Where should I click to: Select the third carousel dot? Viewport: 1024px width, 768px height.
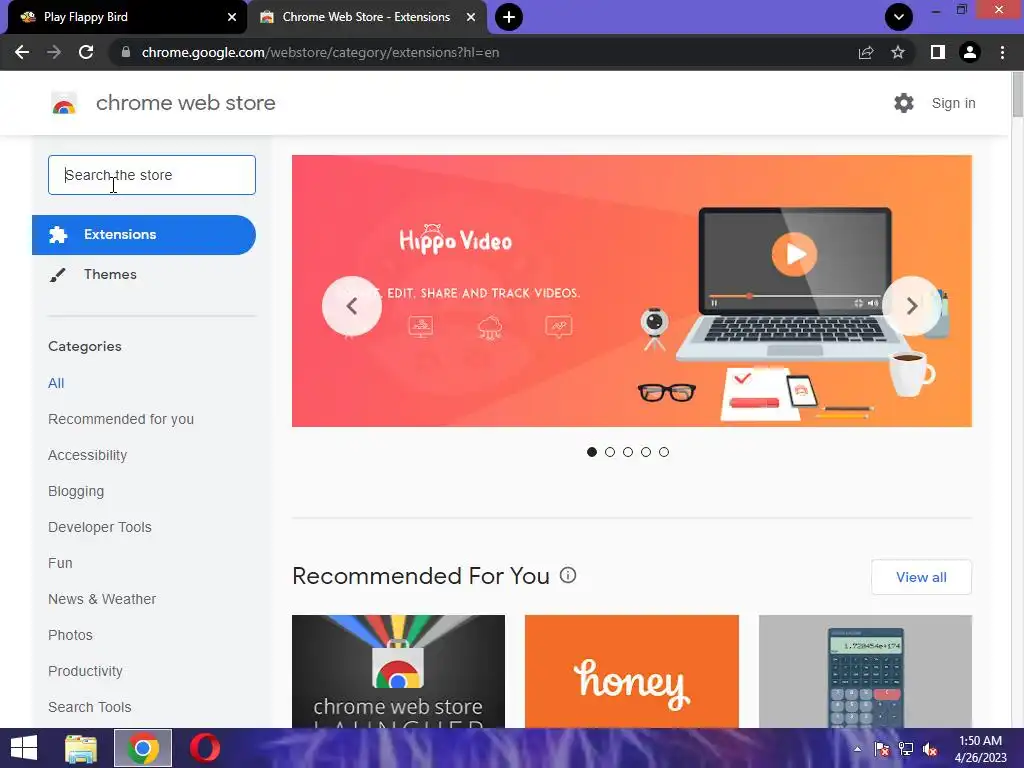(628, 452)
